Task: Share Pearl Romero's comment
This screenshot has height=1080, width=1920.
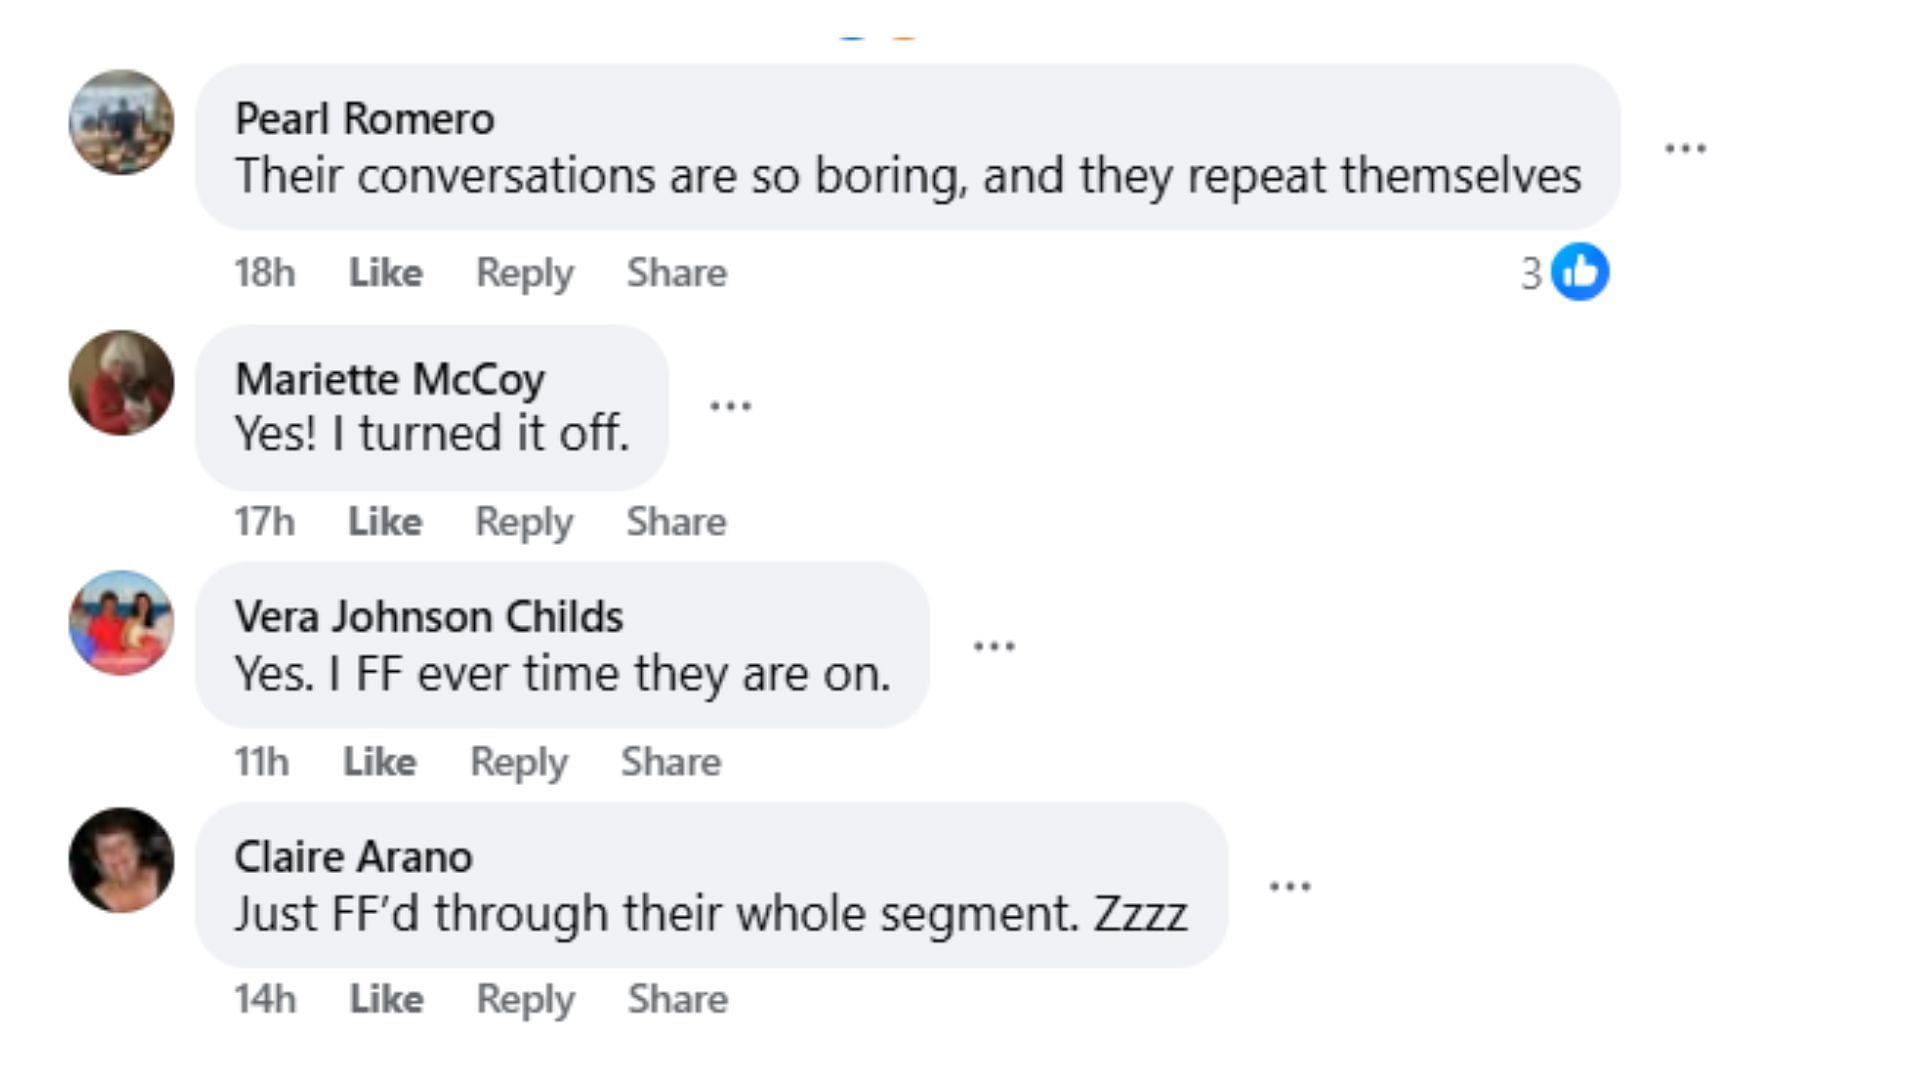Action: coord(676,272)
